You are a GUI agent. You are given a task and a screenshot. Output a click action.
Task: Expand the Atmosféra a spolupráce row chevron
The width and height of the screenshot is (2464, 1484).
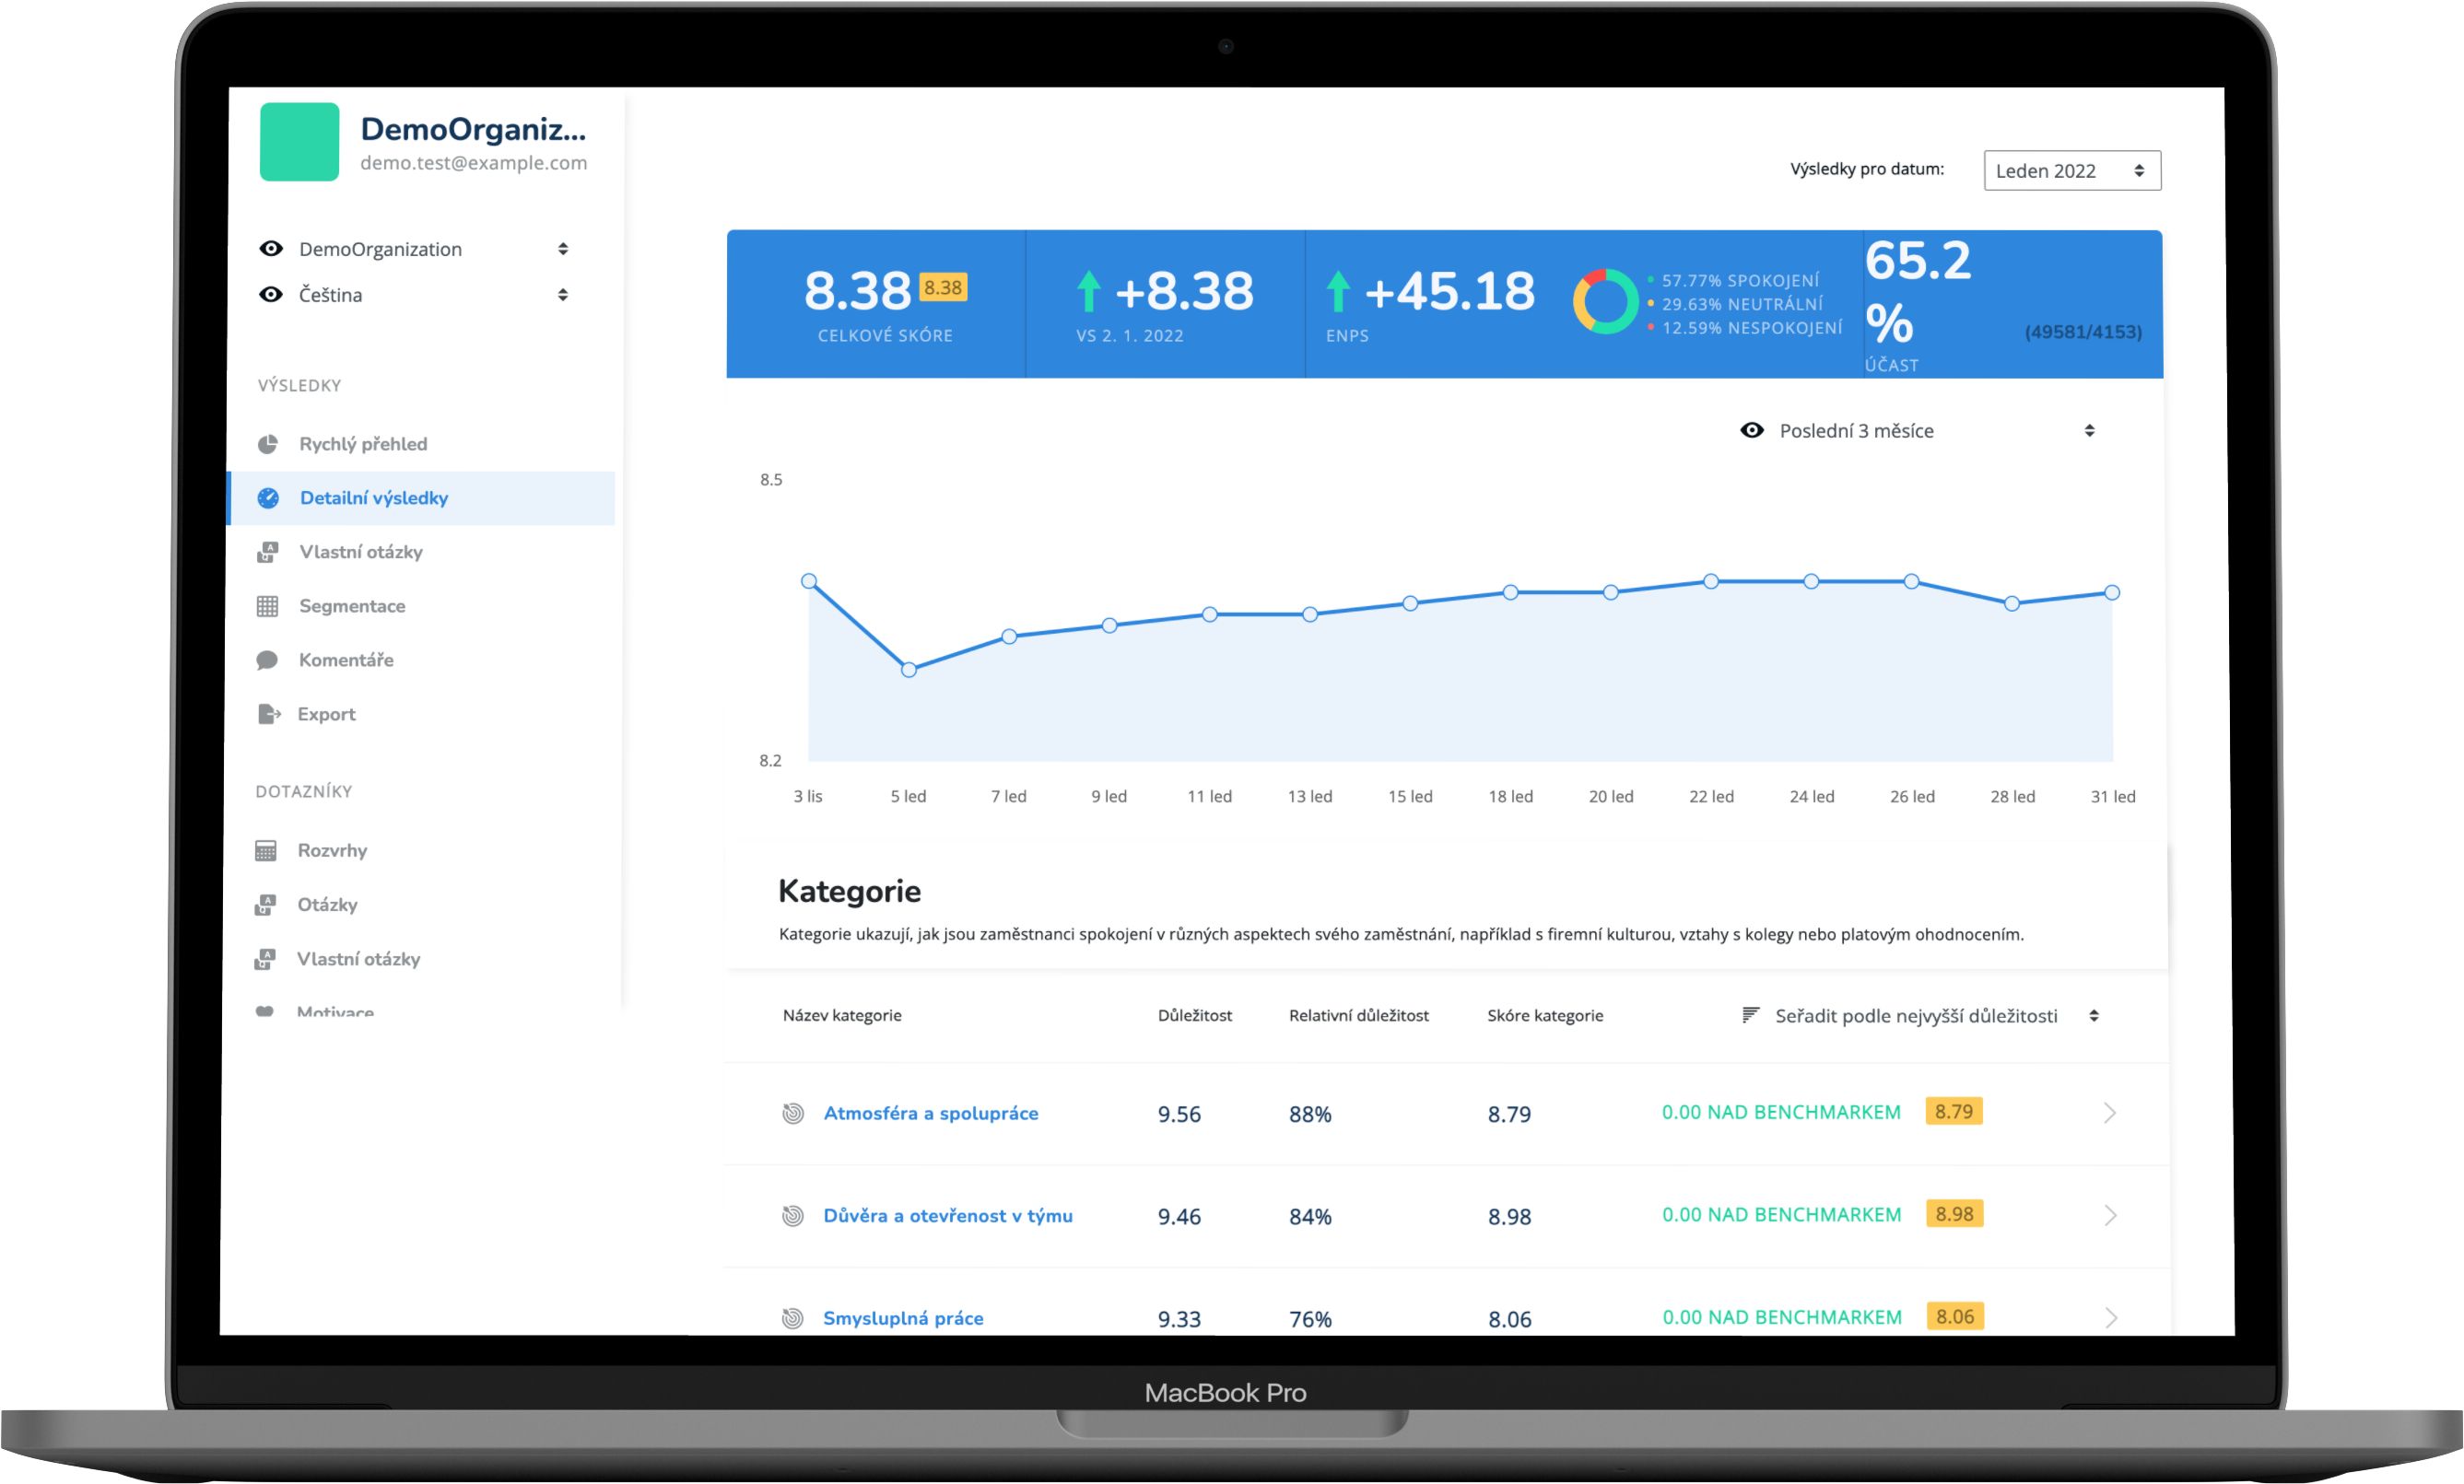pos(2110,1114)
